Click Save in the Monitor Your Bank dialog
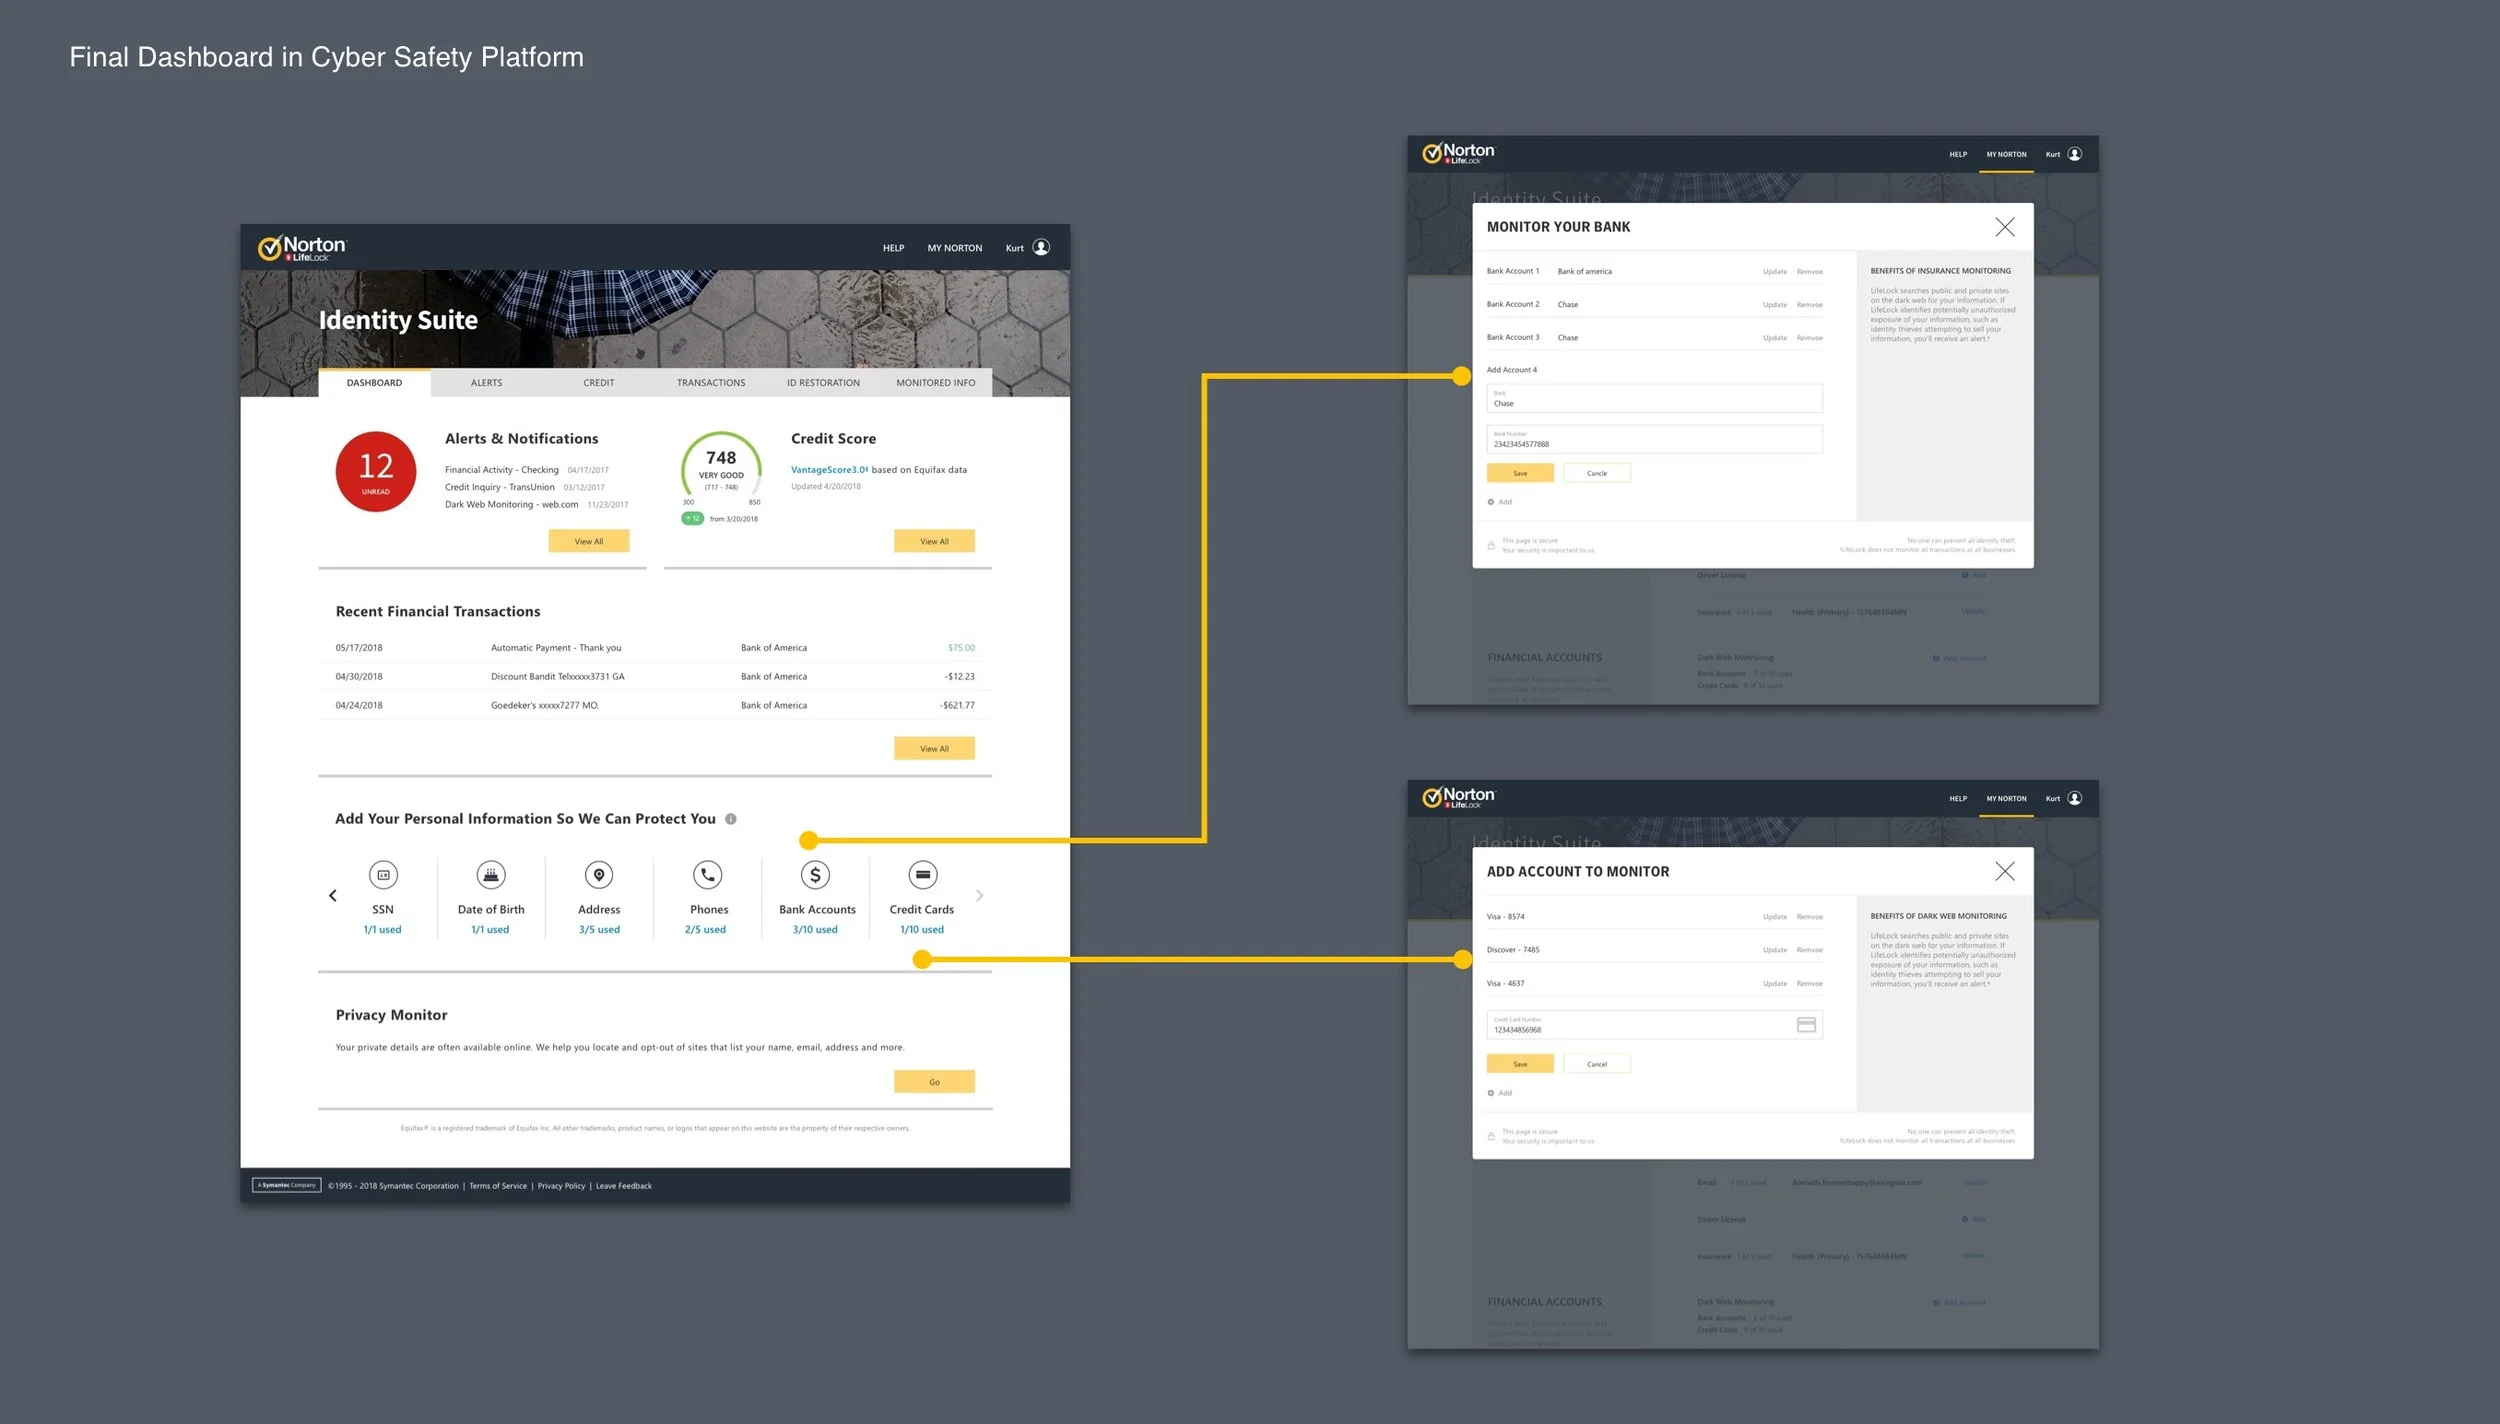Image resolution: width=2500 pixels, height=1424 pixels. pyautogui.click(x=1520, y=473)
